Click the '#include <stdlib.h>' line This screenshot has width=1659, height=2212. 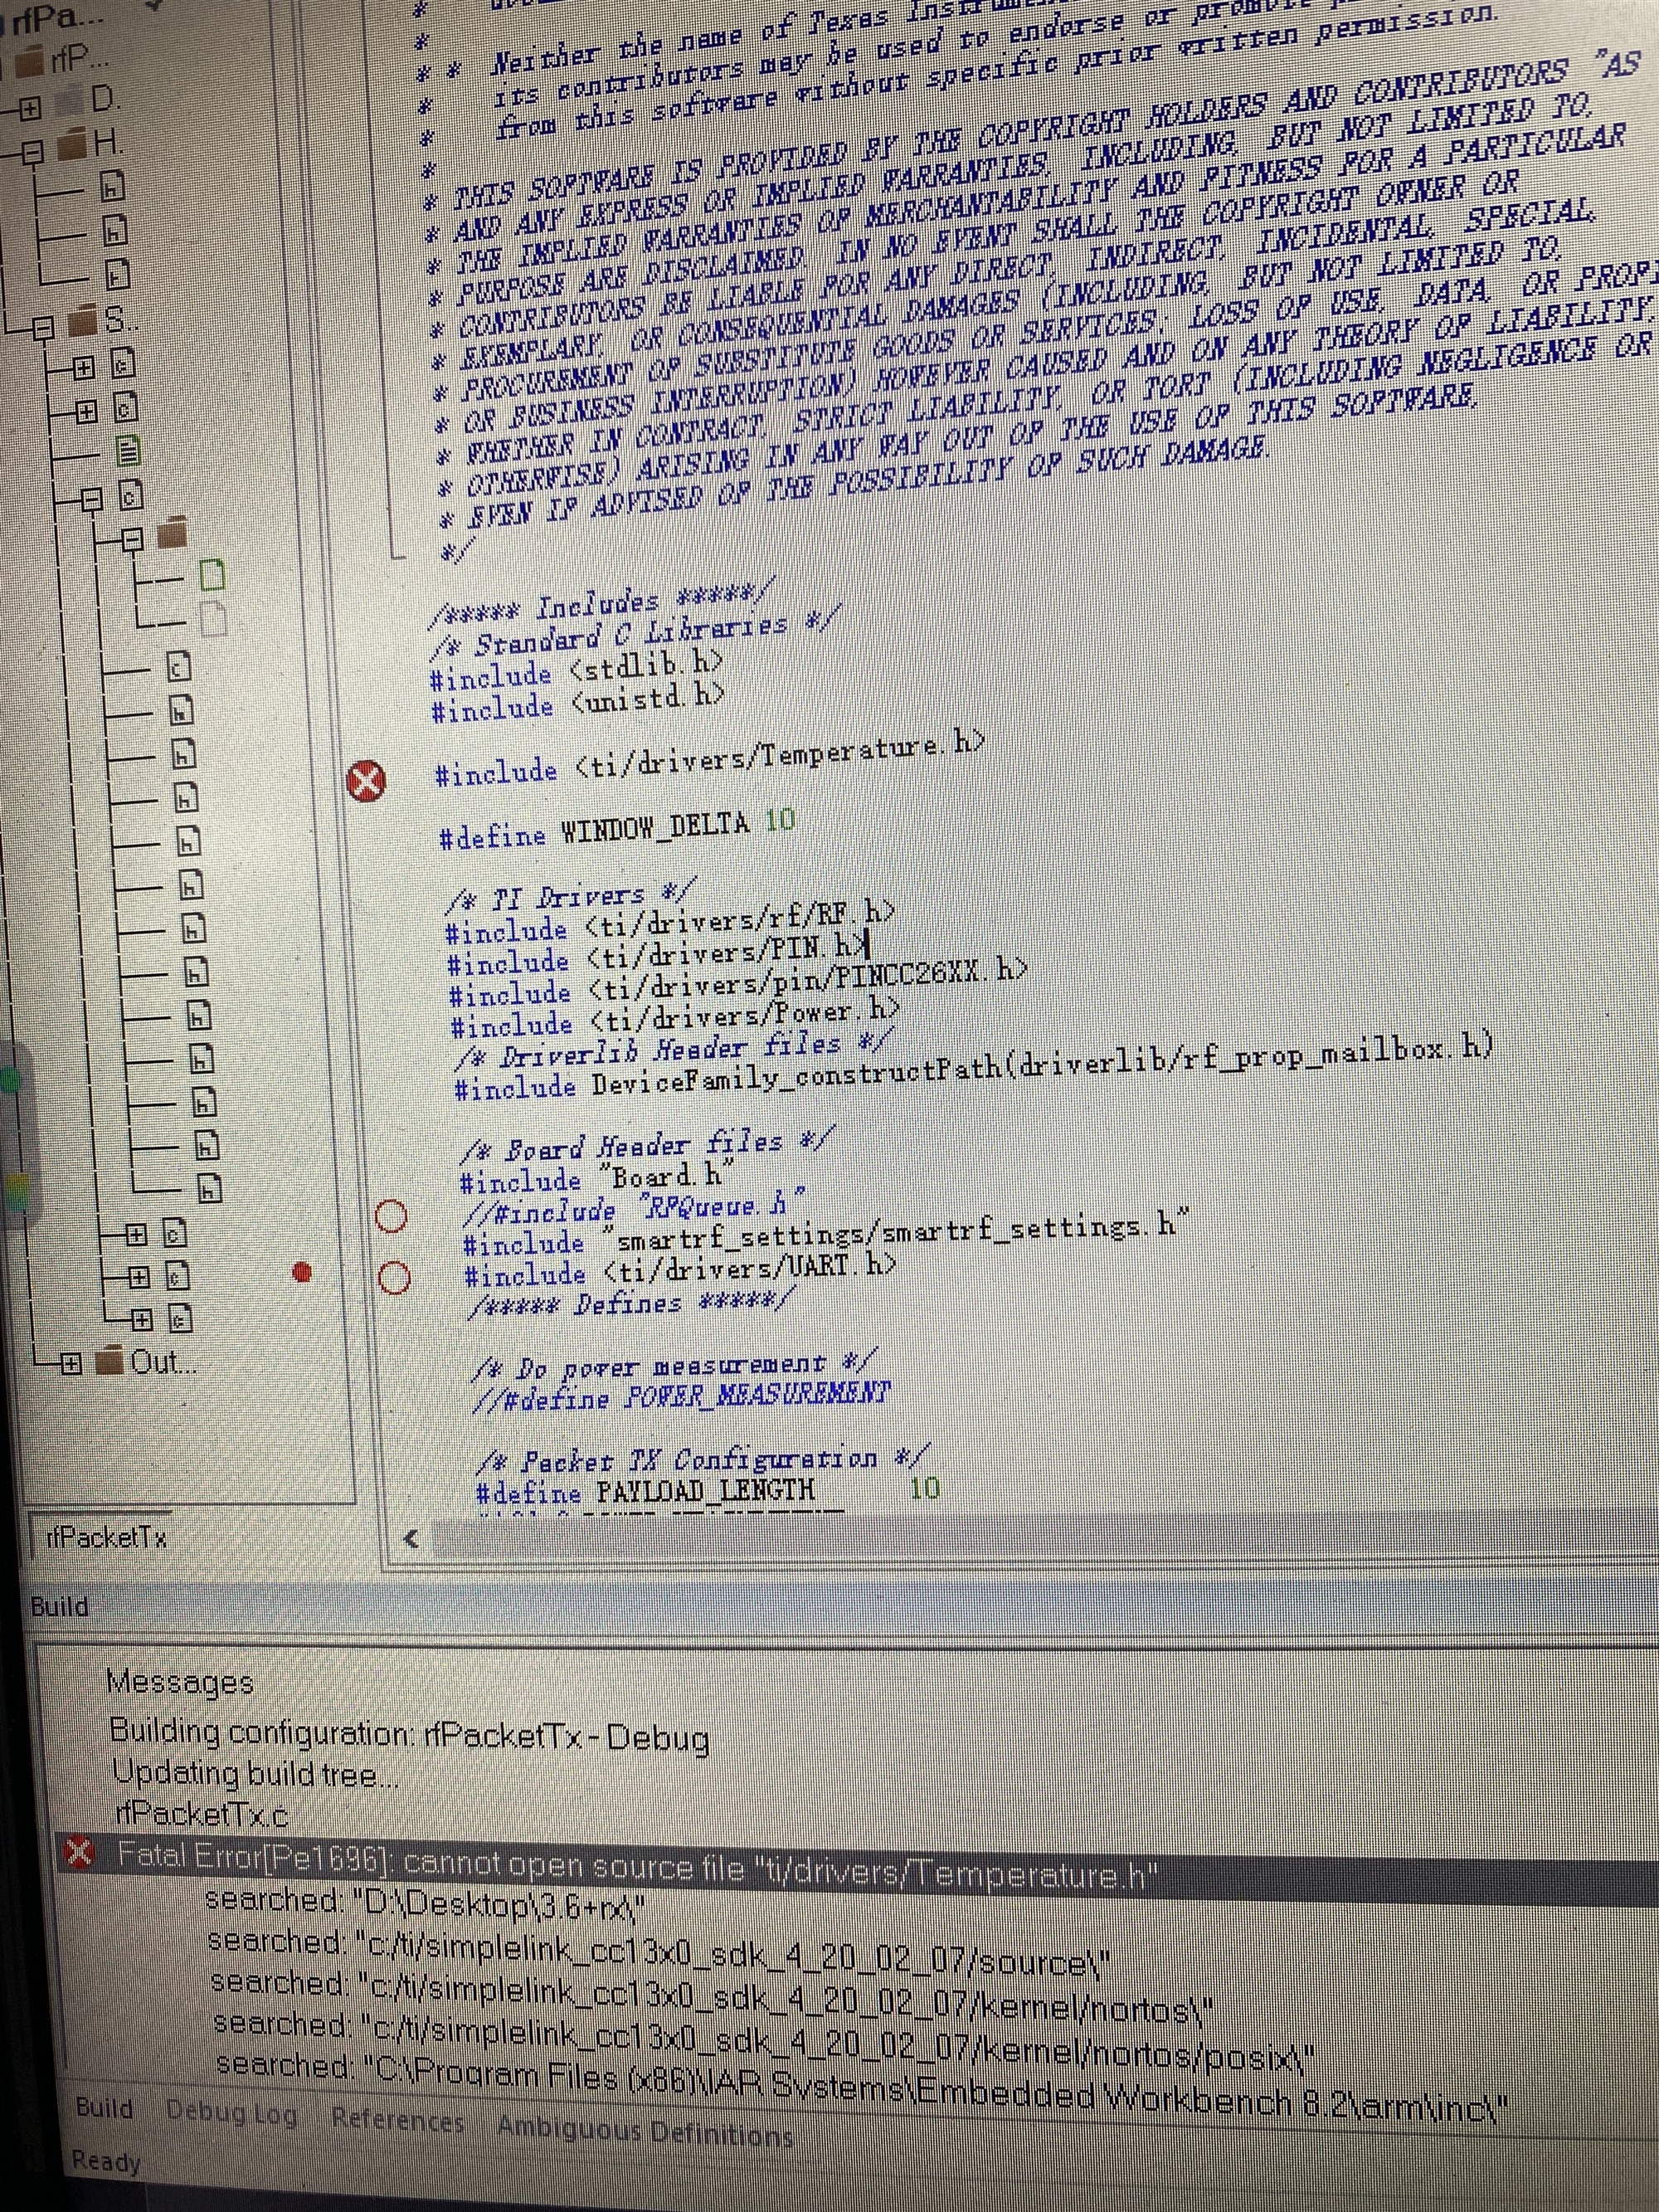pyautogui.click(x=576, y=670)
